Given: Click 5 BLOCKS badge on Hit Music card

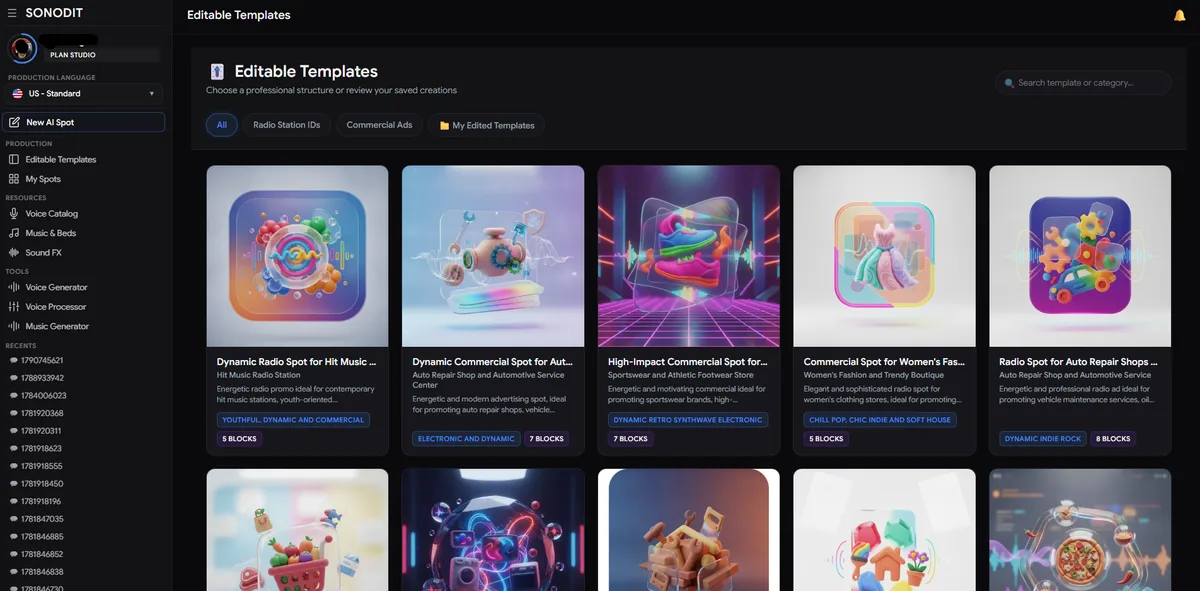Looking at the screenshot, I should coord(239,439).
